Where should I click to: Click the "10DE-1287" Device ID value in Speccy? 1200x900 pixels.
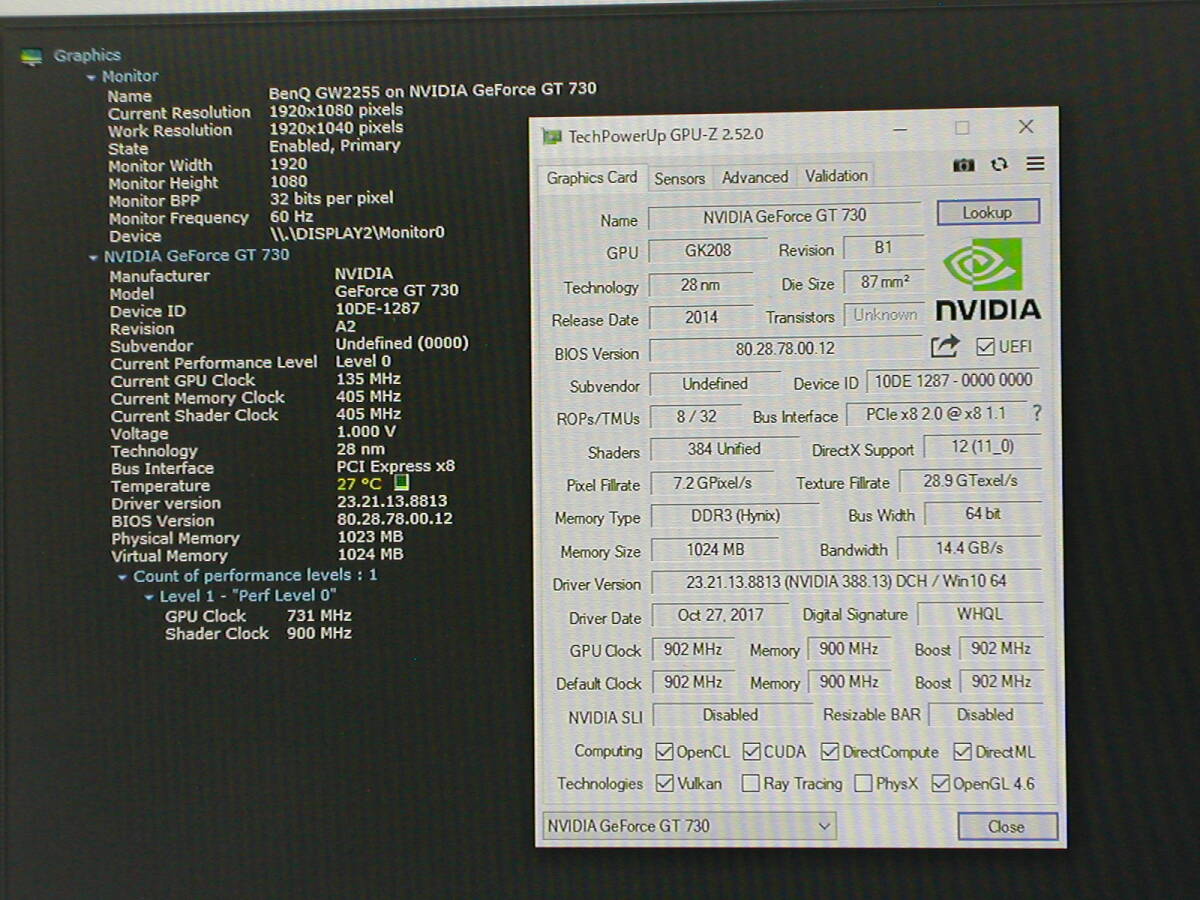point(378,309)
